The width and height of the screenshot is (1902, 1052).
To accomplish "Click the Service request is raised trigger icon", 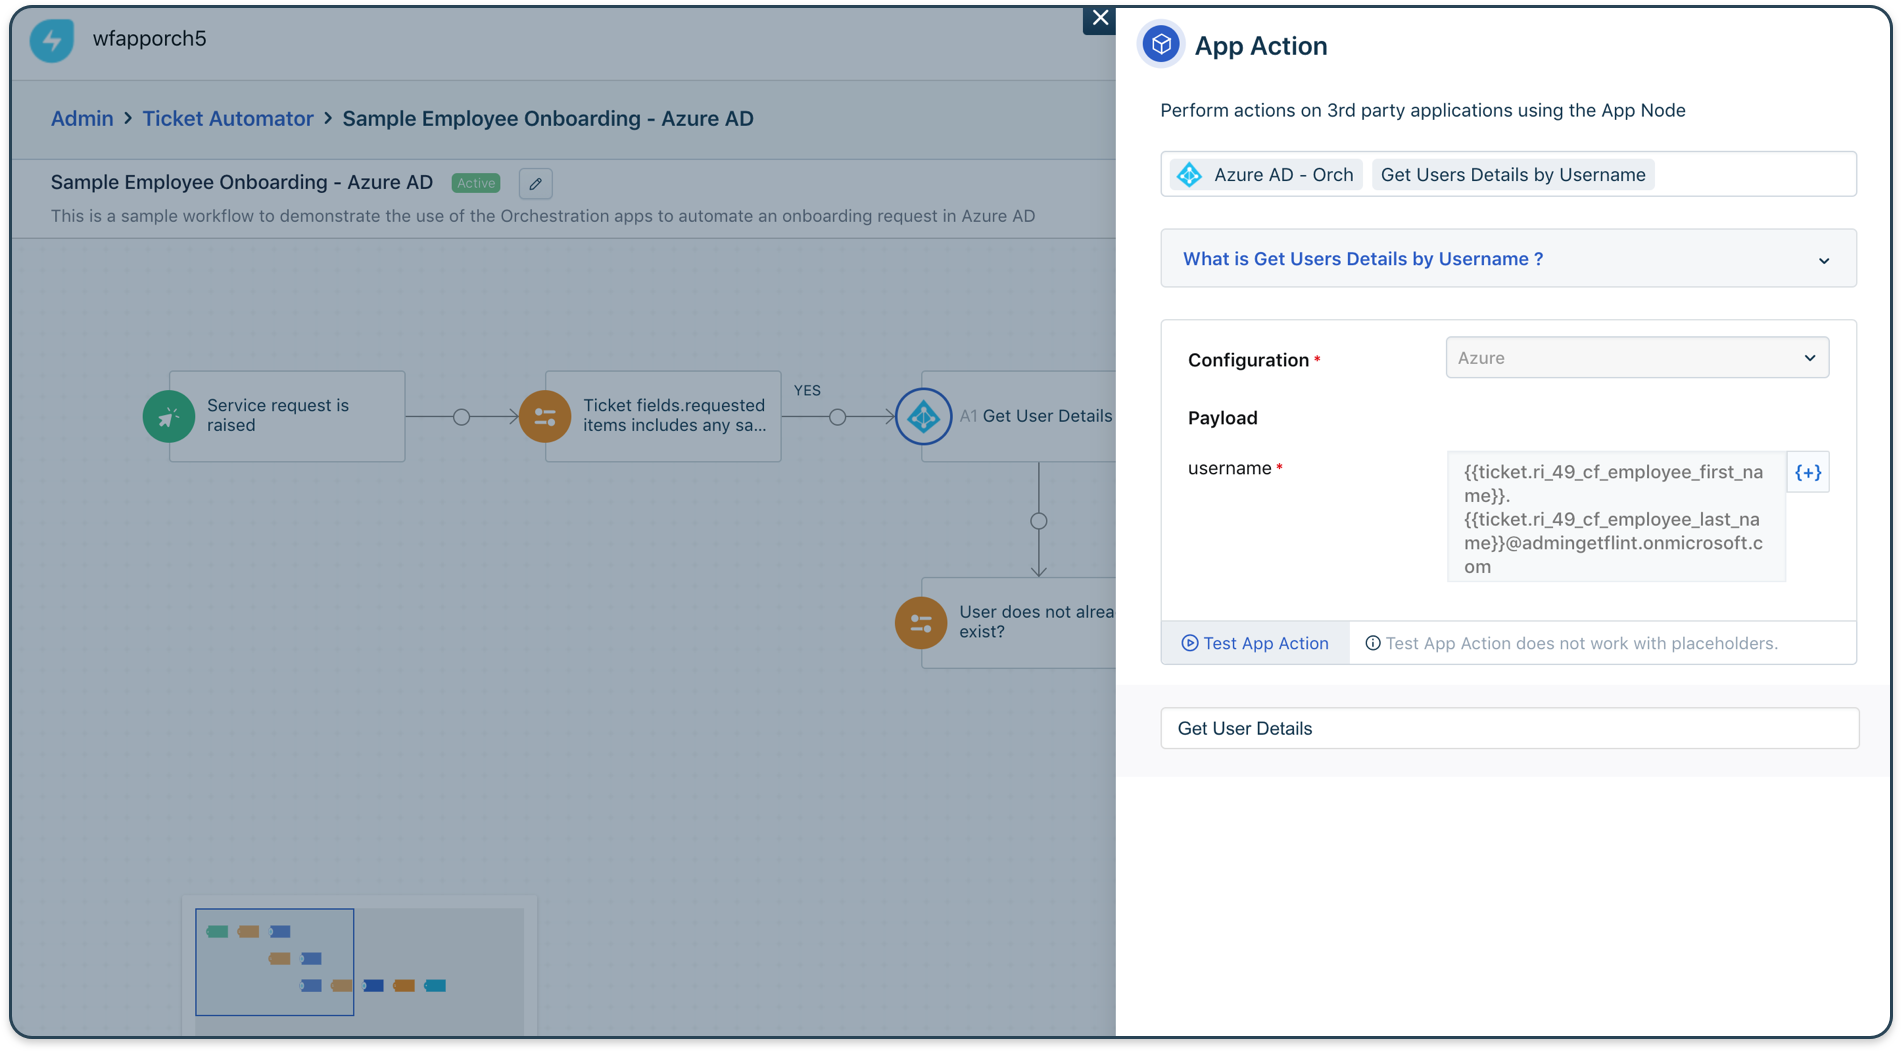I will point(168,416).
